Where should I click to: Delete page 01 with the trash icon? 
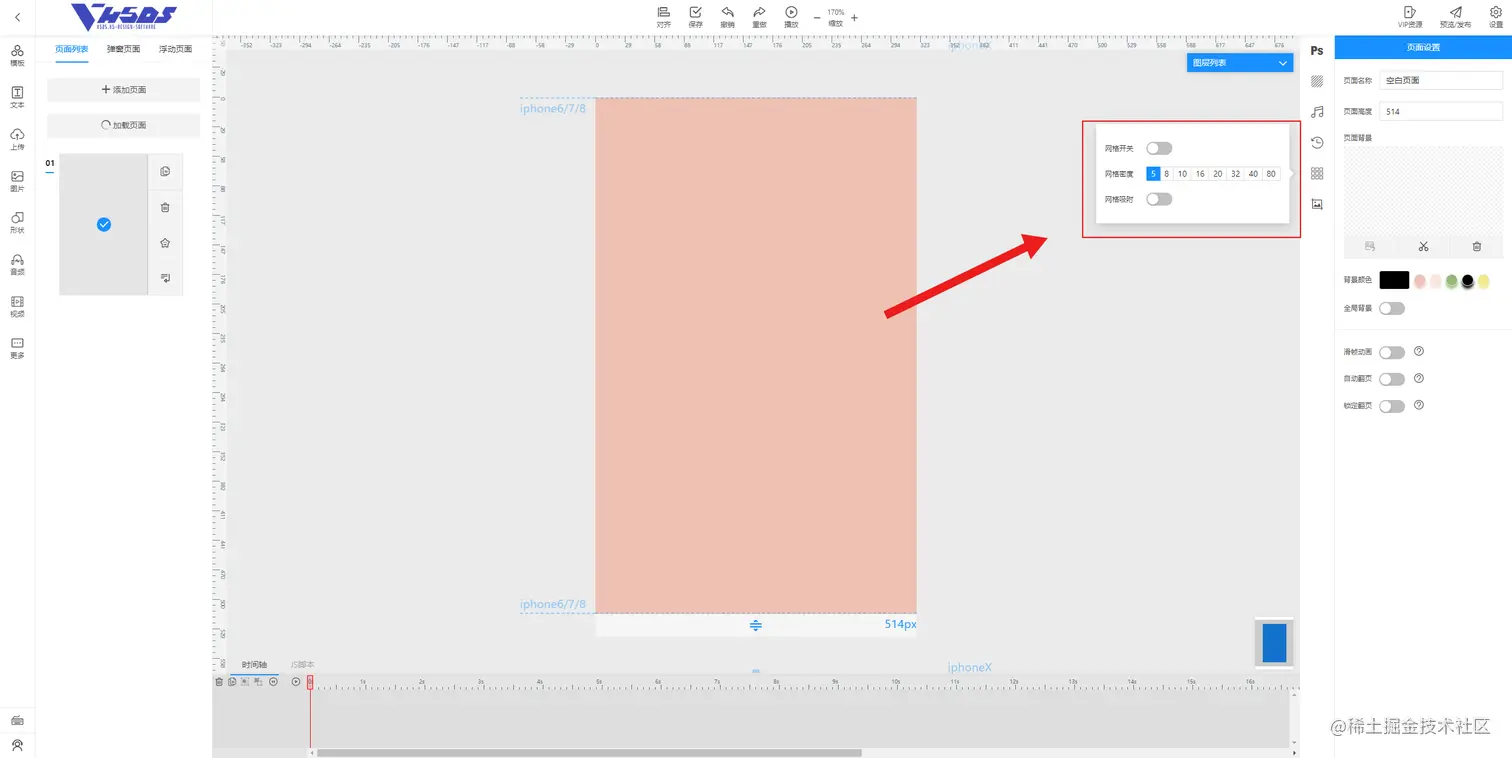pyautogui.click(x=165, y=207)
